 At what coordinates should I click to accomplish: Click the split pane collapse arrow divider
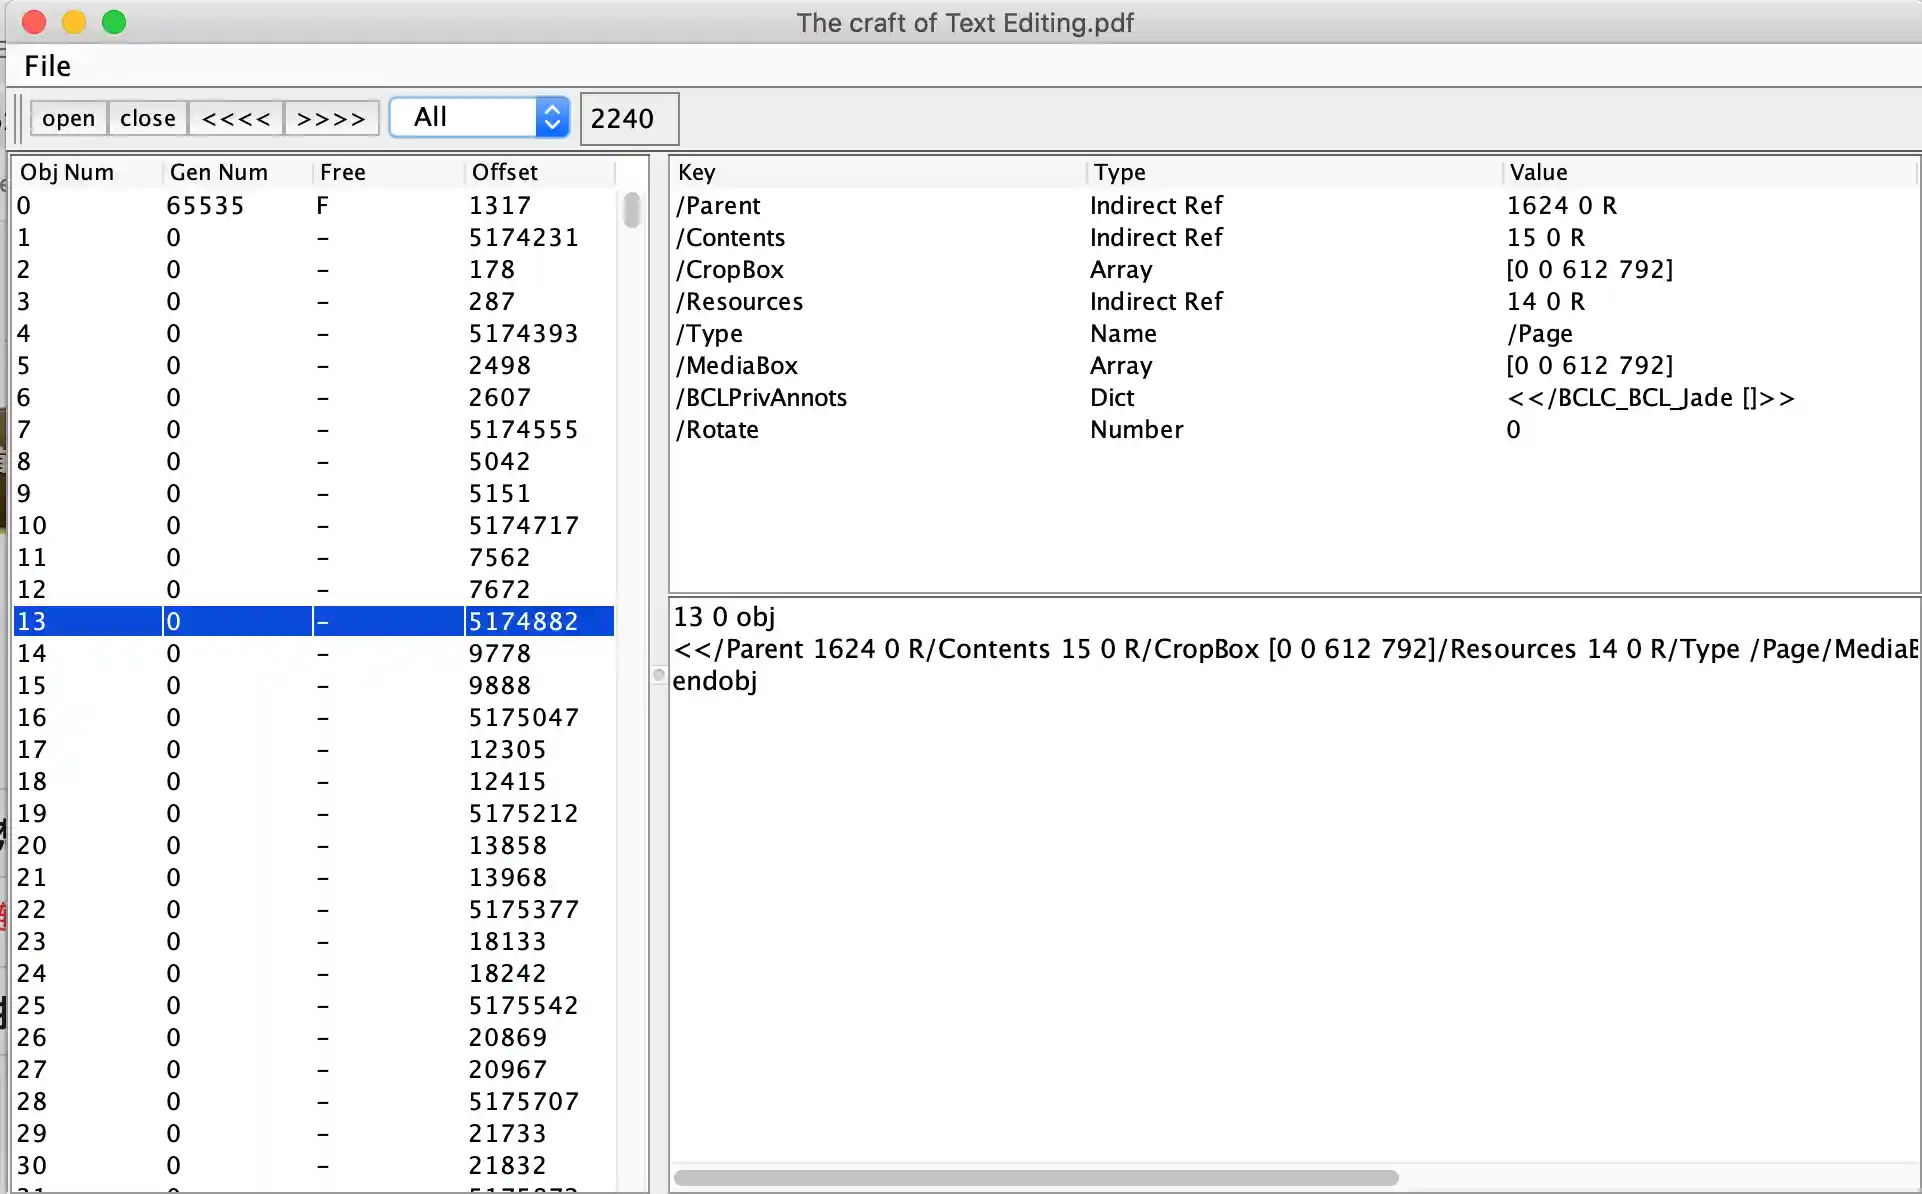coord(659,675)
